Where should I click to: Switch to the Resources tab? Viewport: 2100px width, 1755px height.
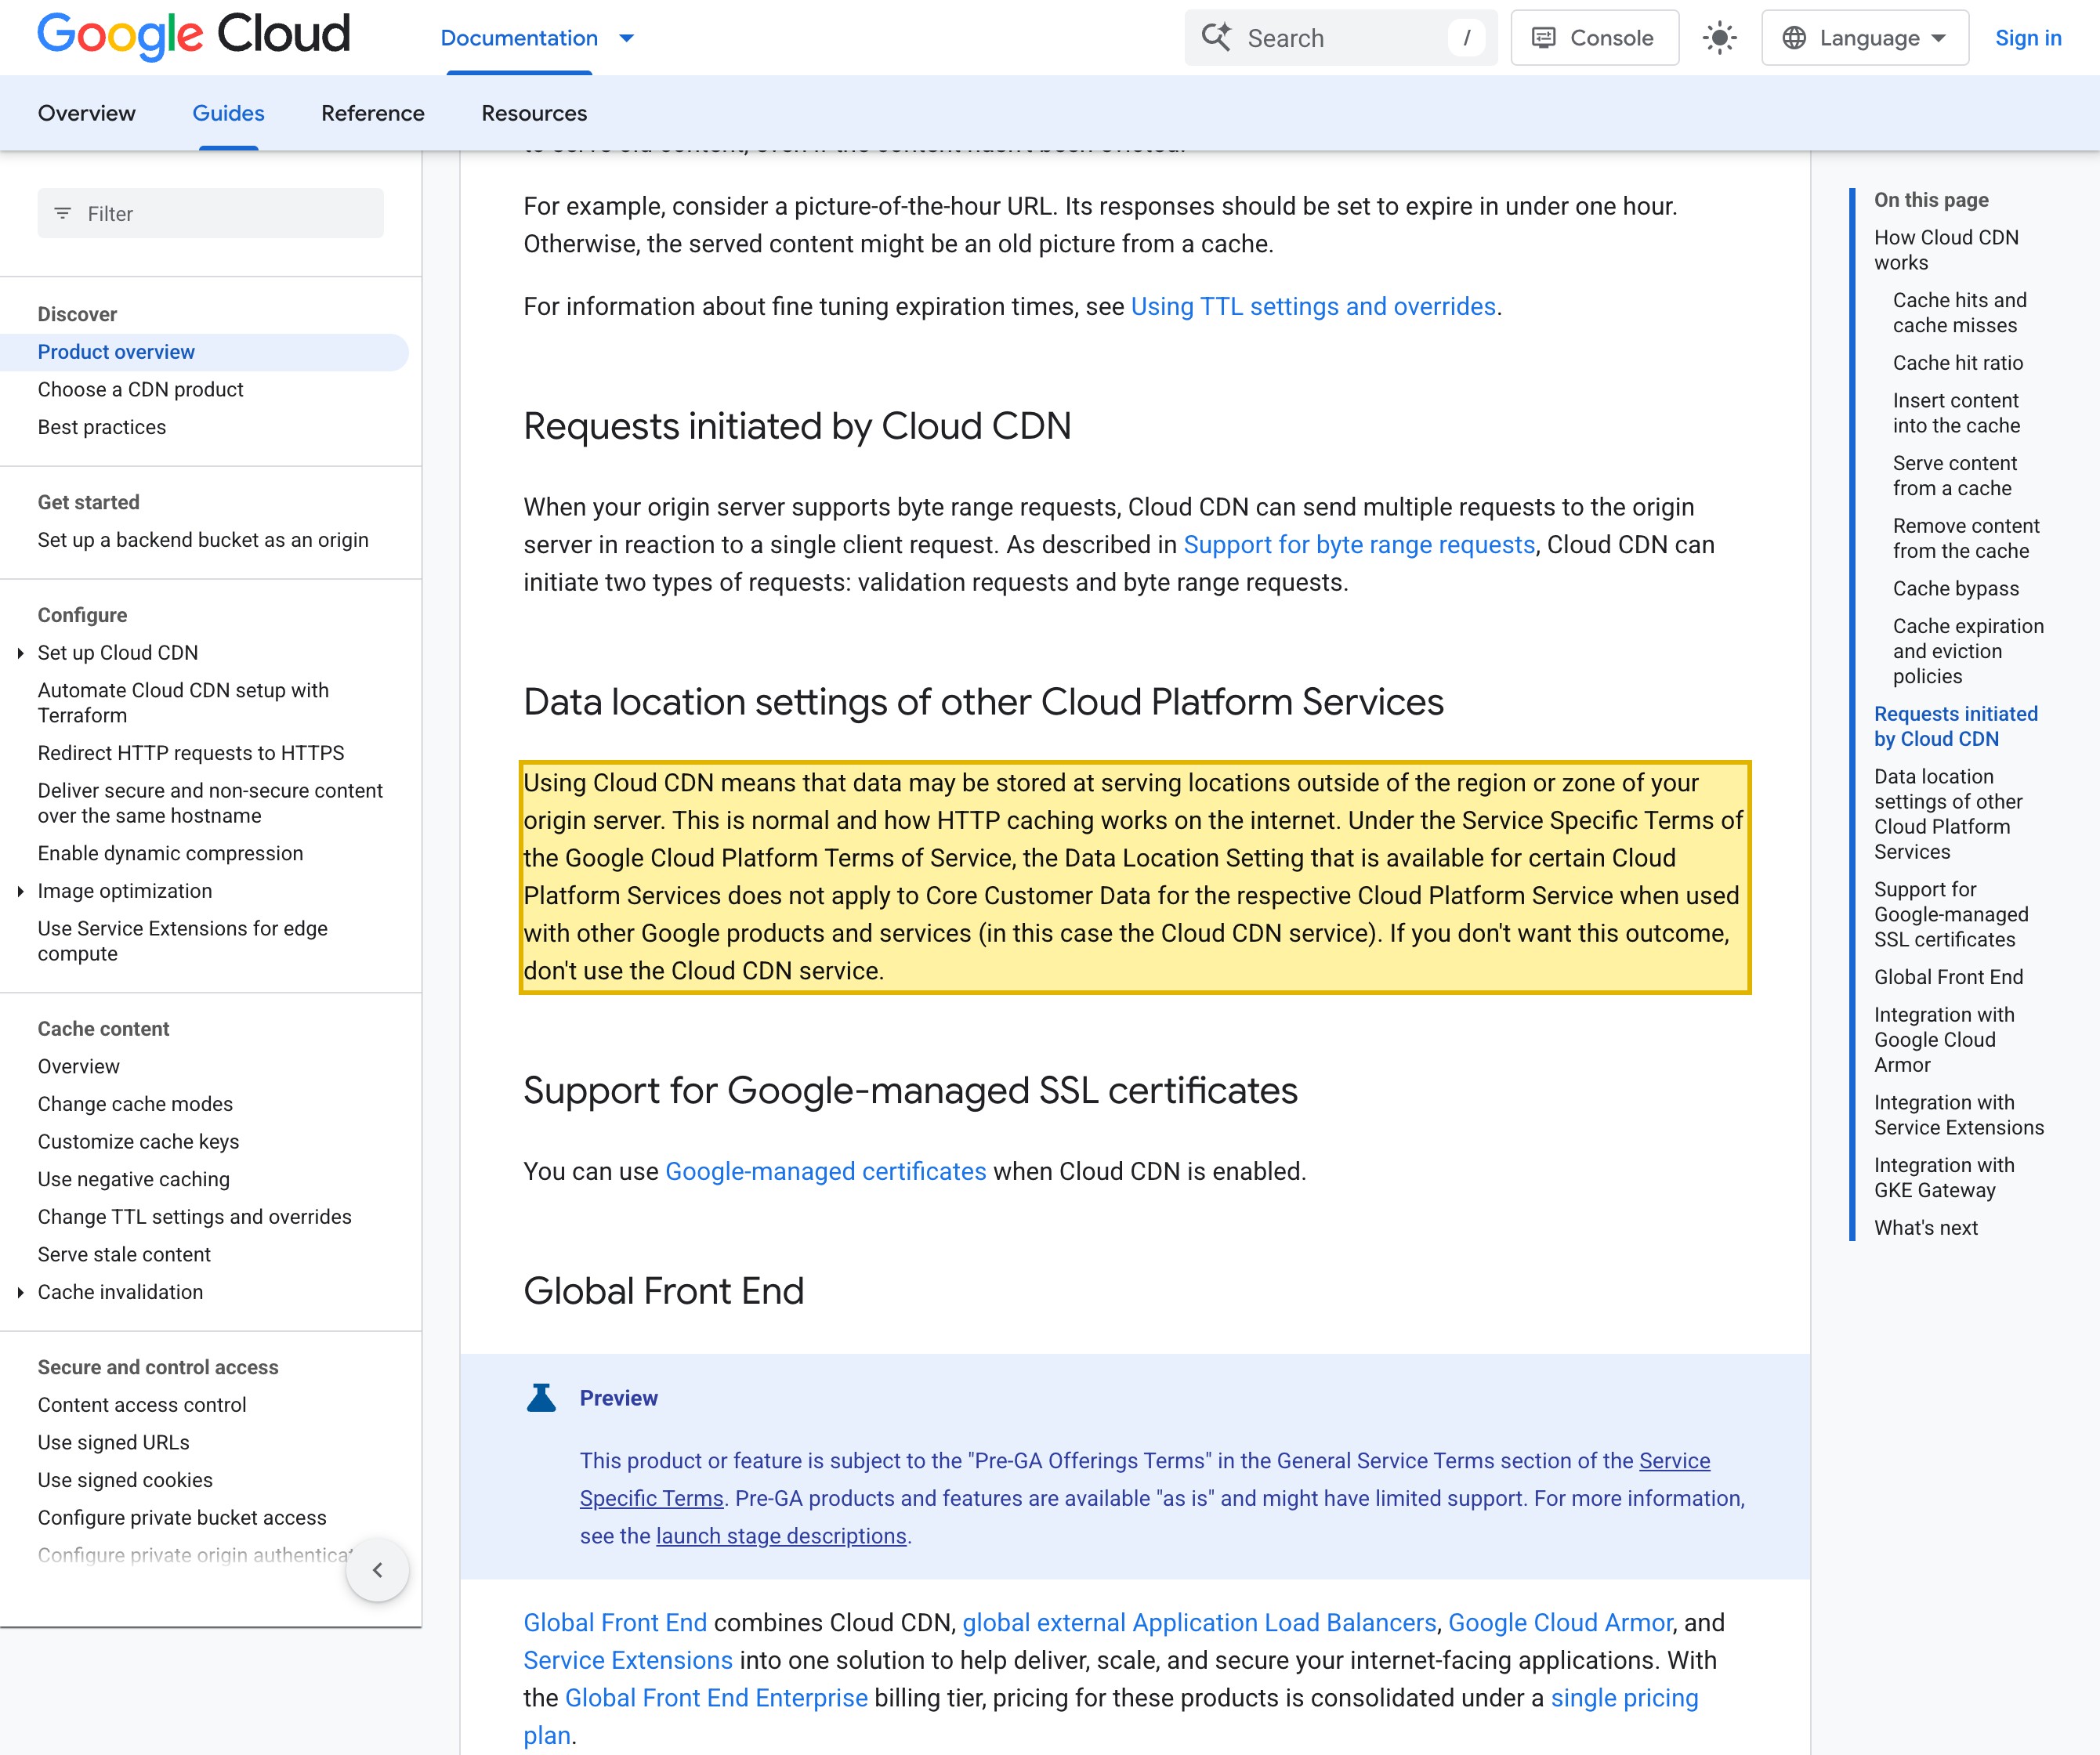coord(534,113)
